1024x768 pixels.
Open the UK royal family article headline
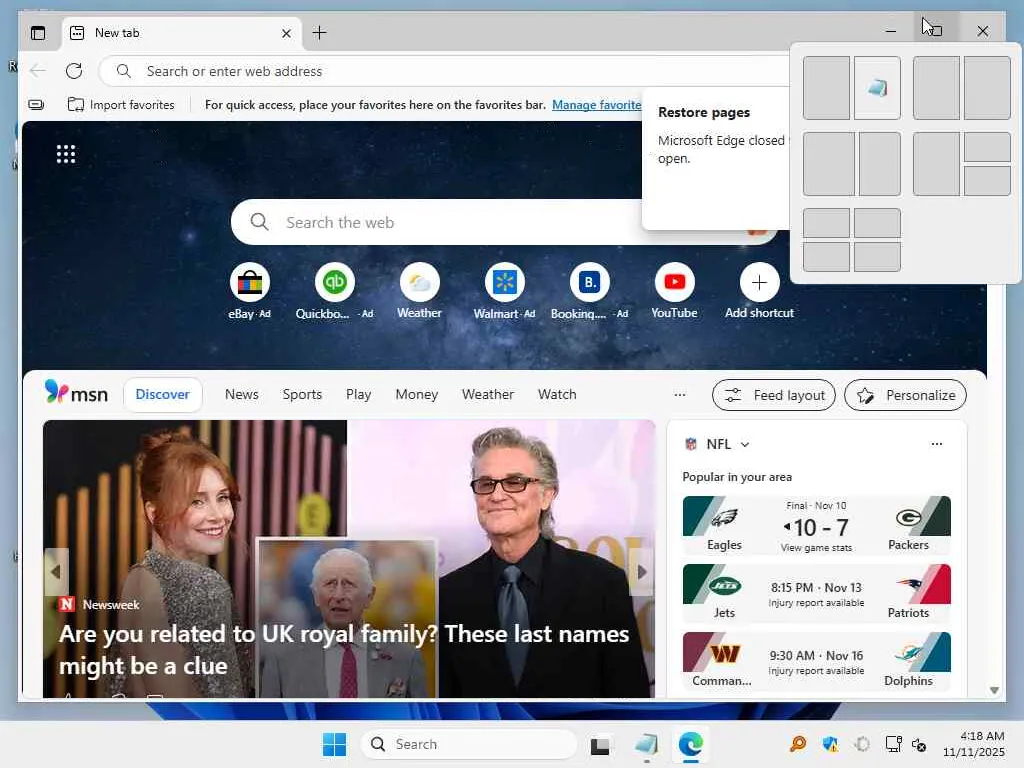coord(344,650)
